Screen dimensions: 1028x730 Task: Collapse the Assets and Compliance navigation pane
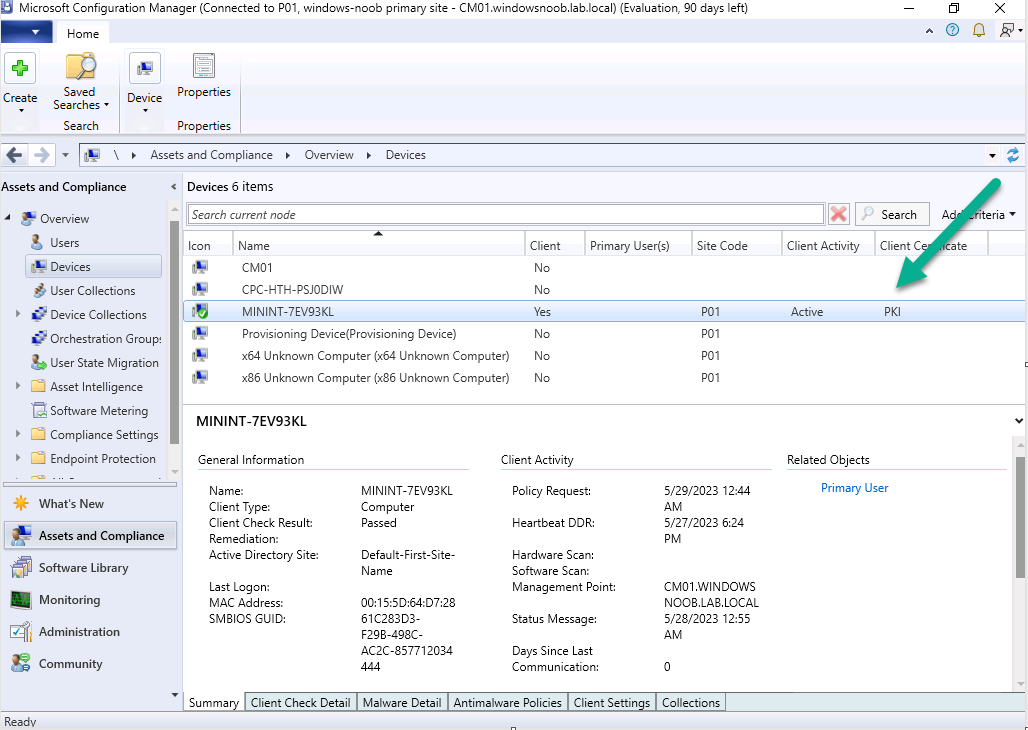(173, 187)
